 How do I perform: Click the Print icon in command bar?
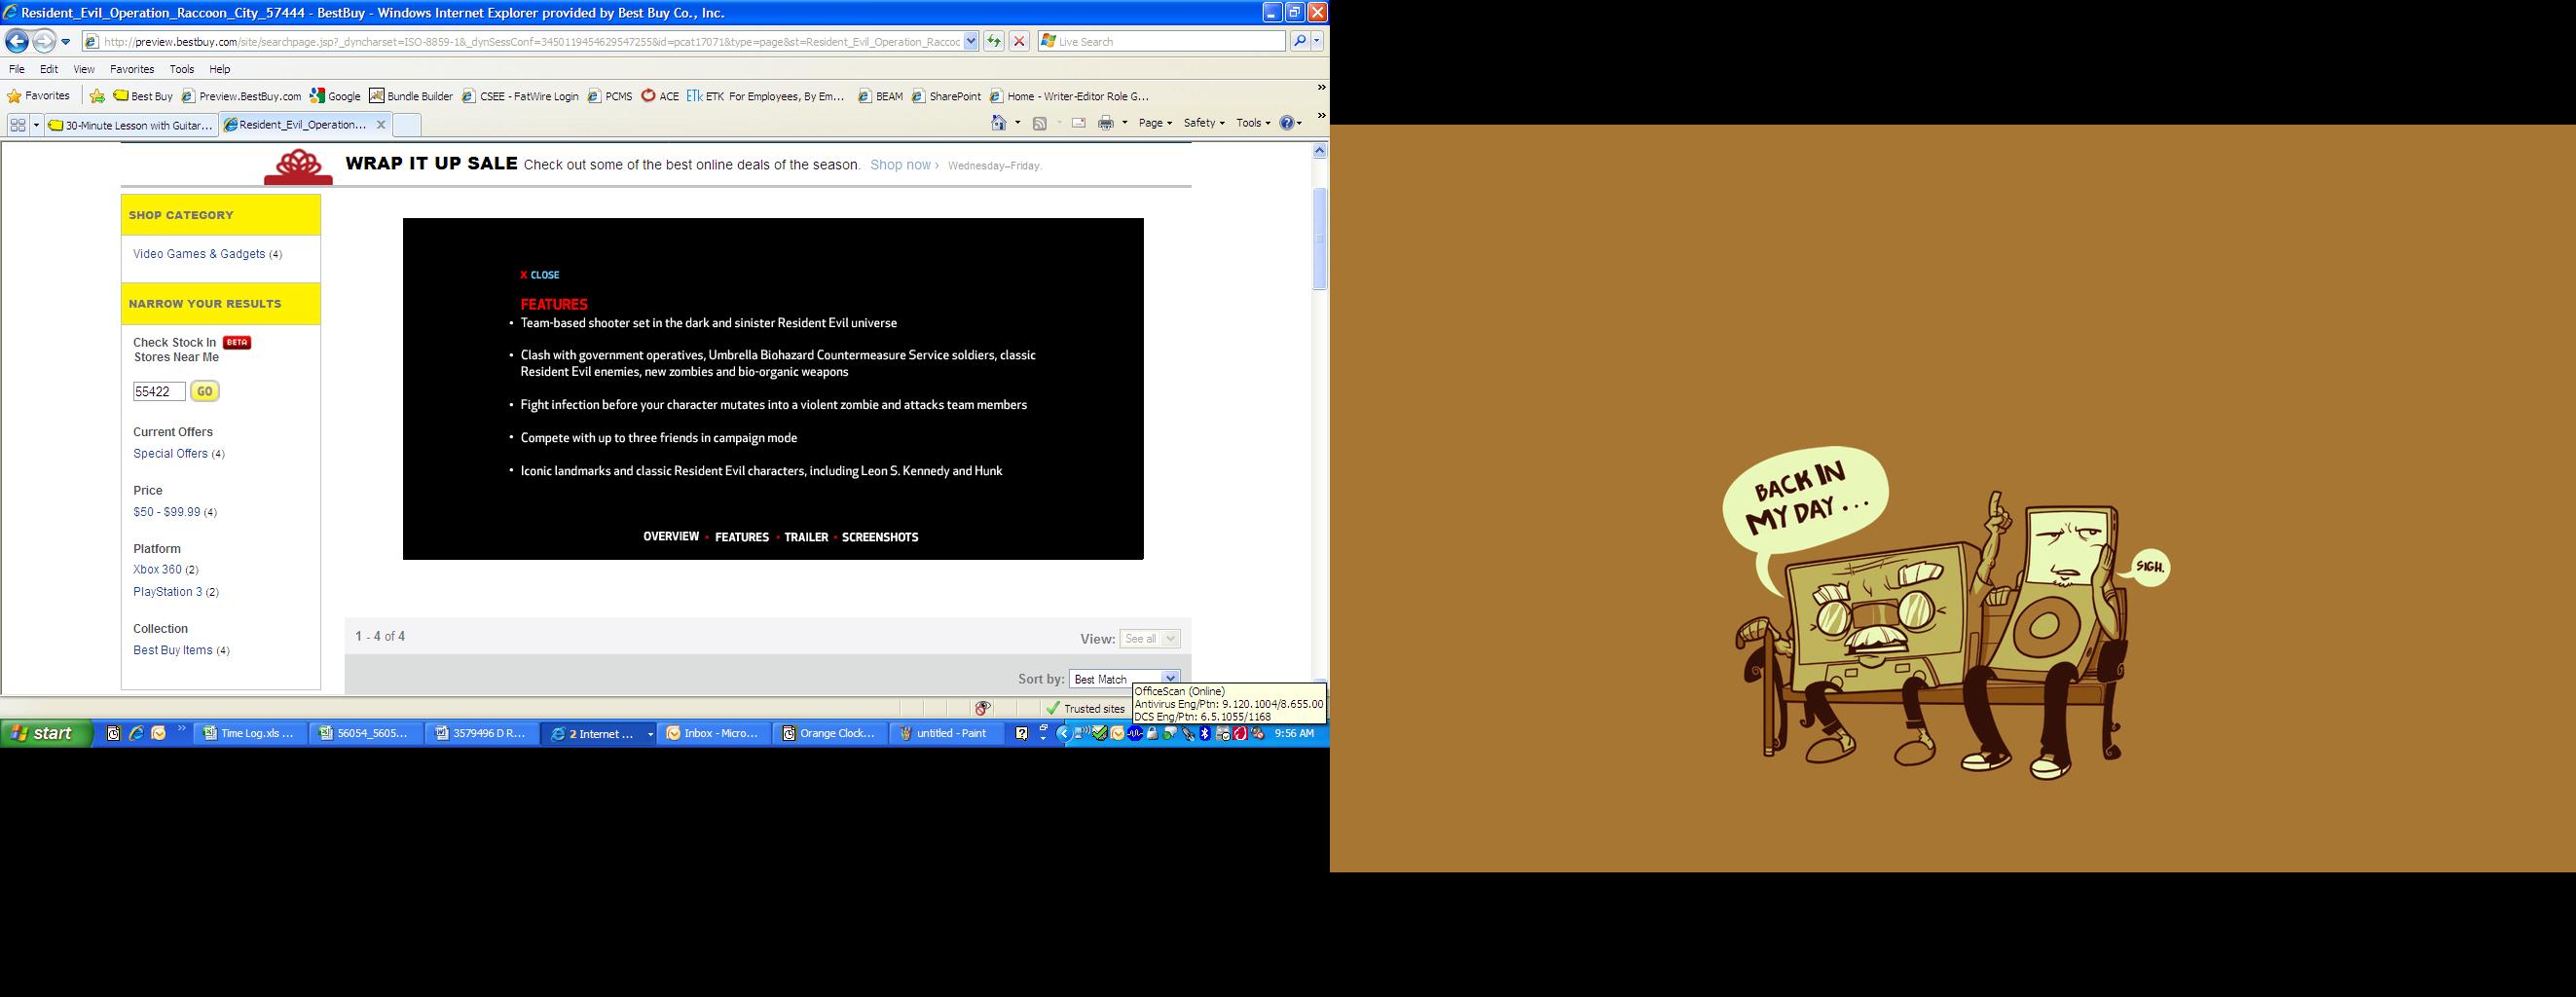point(1106,123)
